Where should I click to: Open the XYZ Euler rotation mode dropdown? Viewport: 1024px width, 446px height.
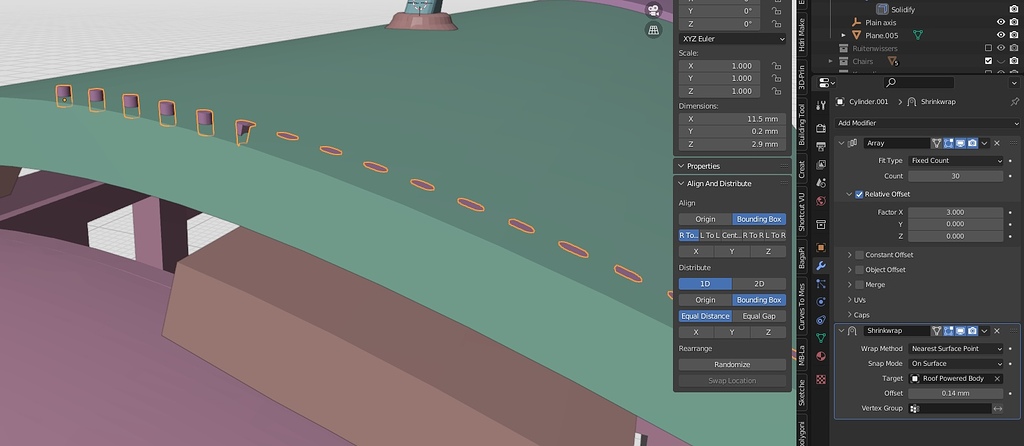pyautogui.click(x=732, y=39)
